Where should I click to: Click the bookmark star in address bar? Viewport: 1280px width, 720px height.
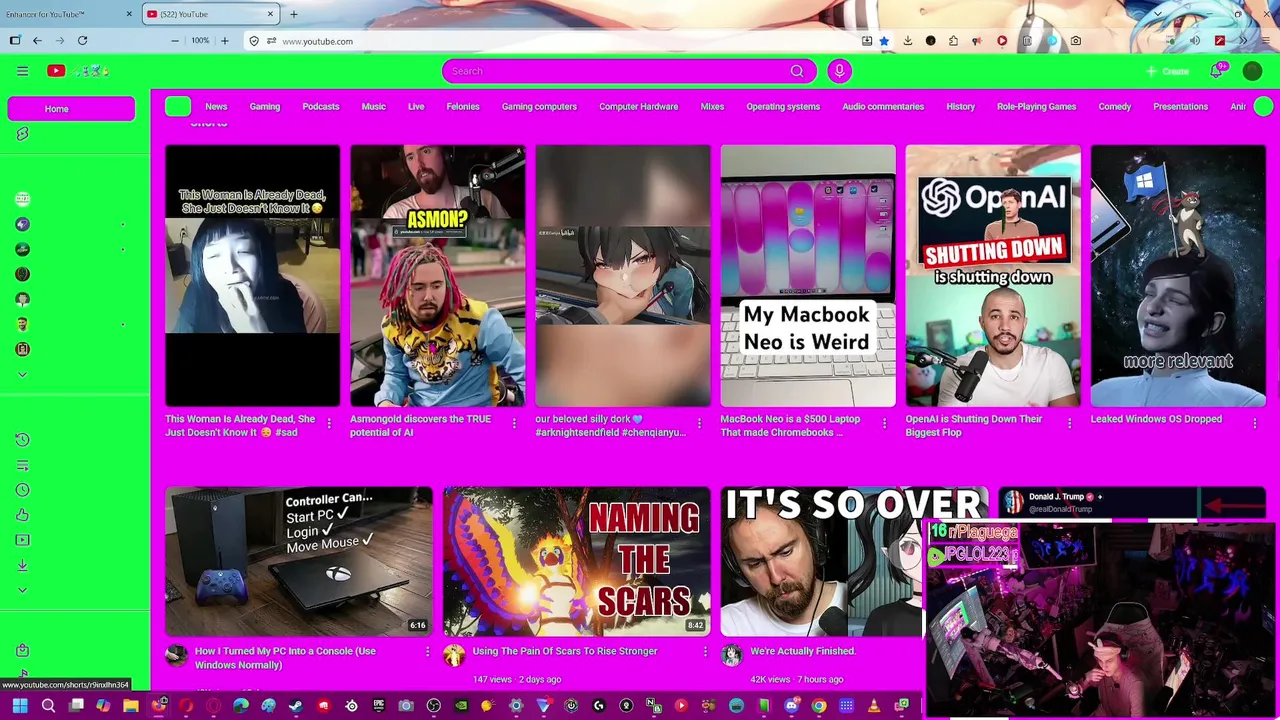point(885,41)
